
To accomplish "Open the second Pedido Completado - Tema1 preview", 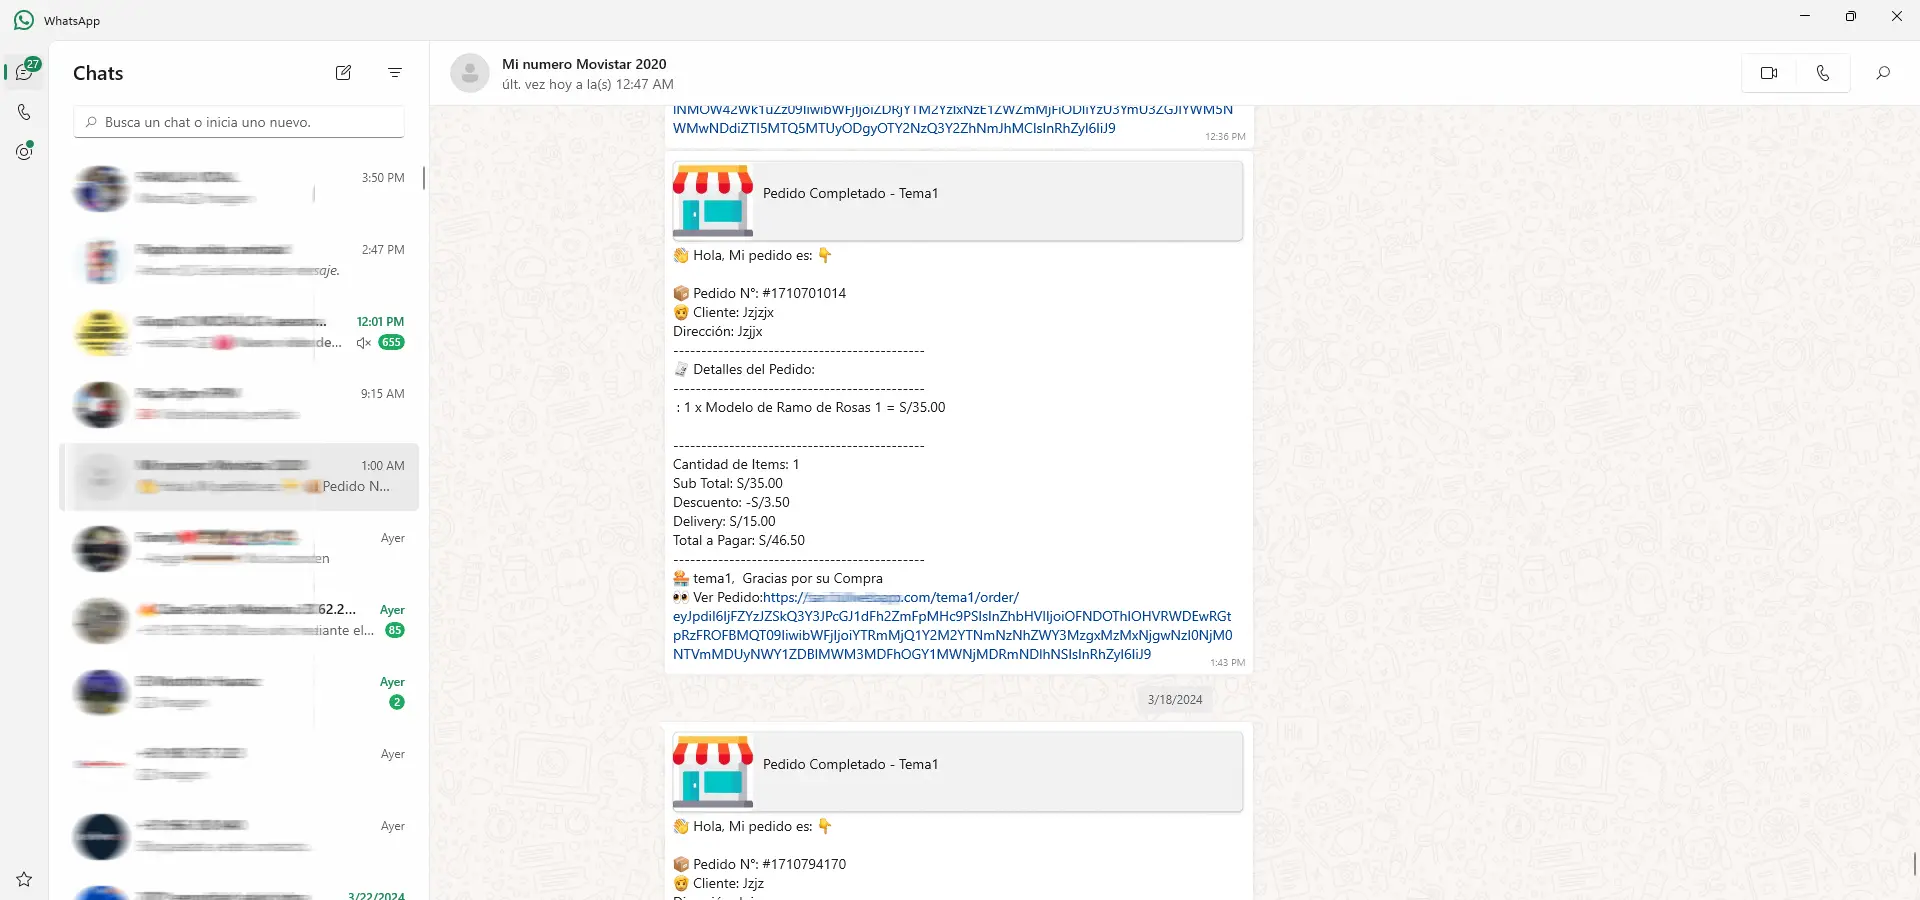I will click(x=957, y=771).
